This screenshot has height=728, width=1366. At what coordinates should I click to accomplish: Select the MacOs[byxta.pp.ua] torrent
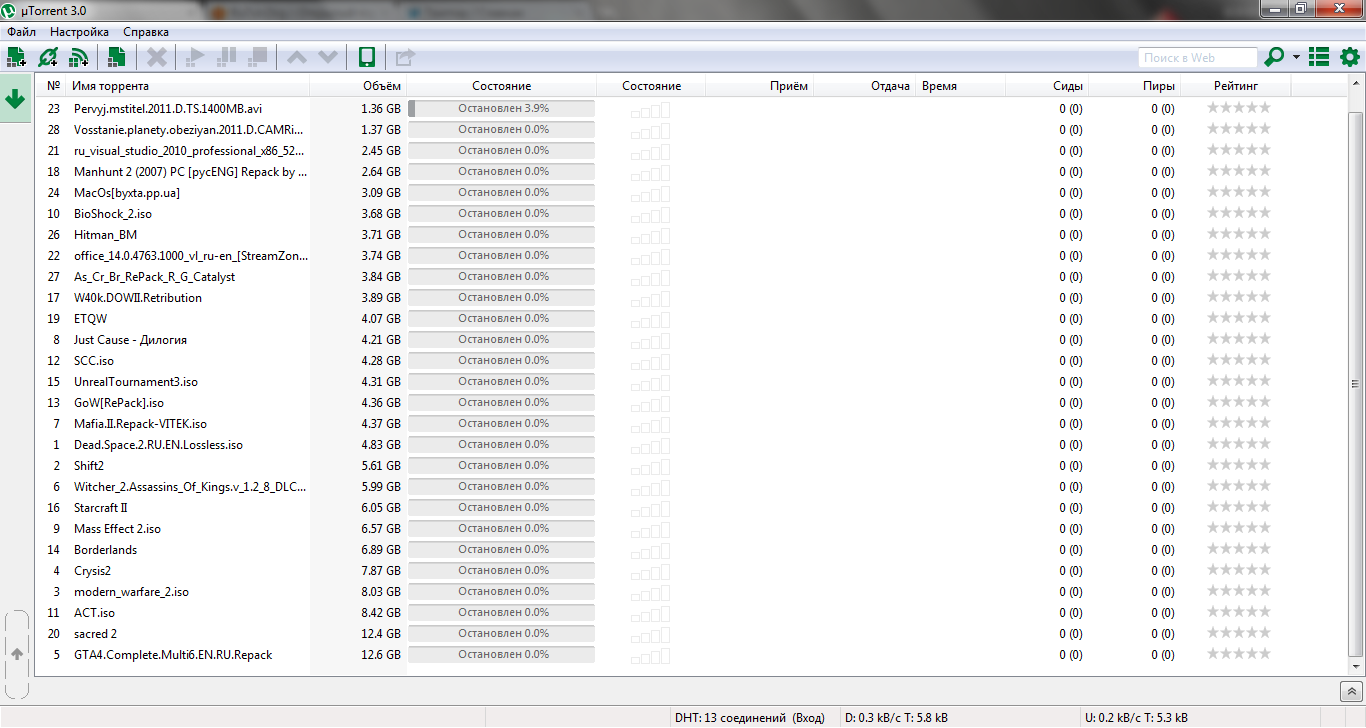click(x=127, y=192)
